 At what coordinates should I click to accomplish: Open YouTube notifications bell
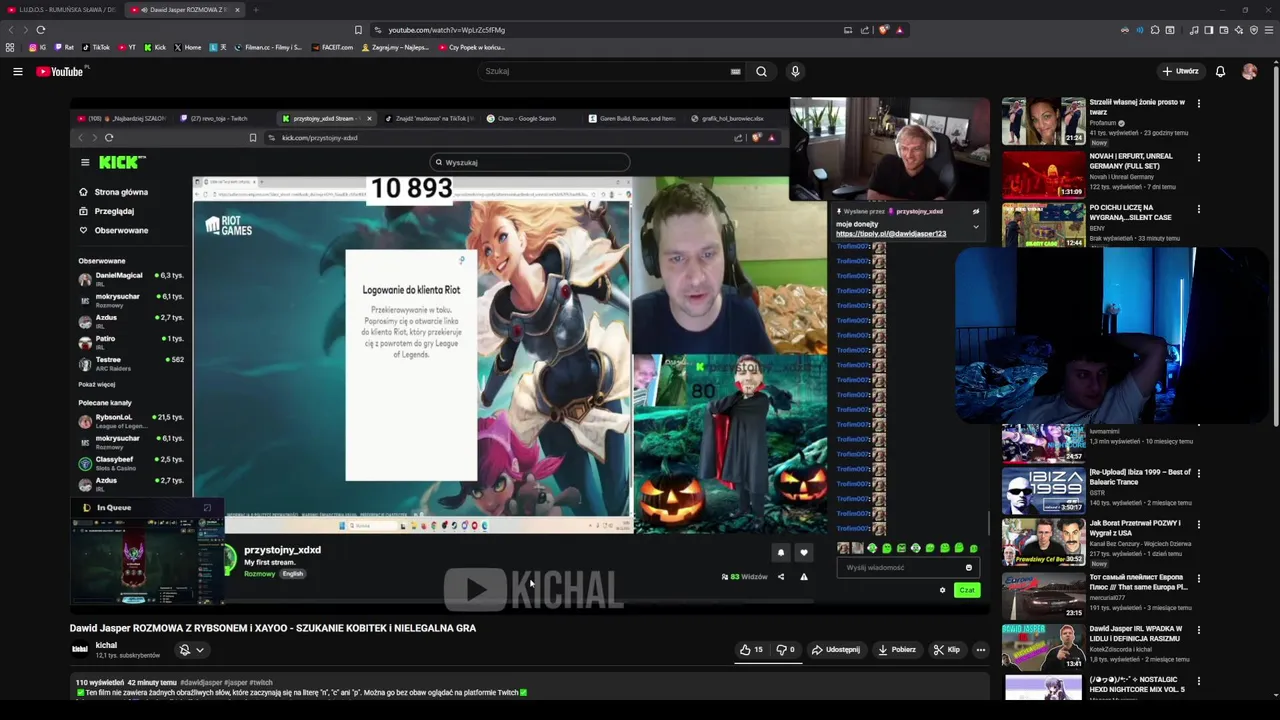pos(1220,71)
